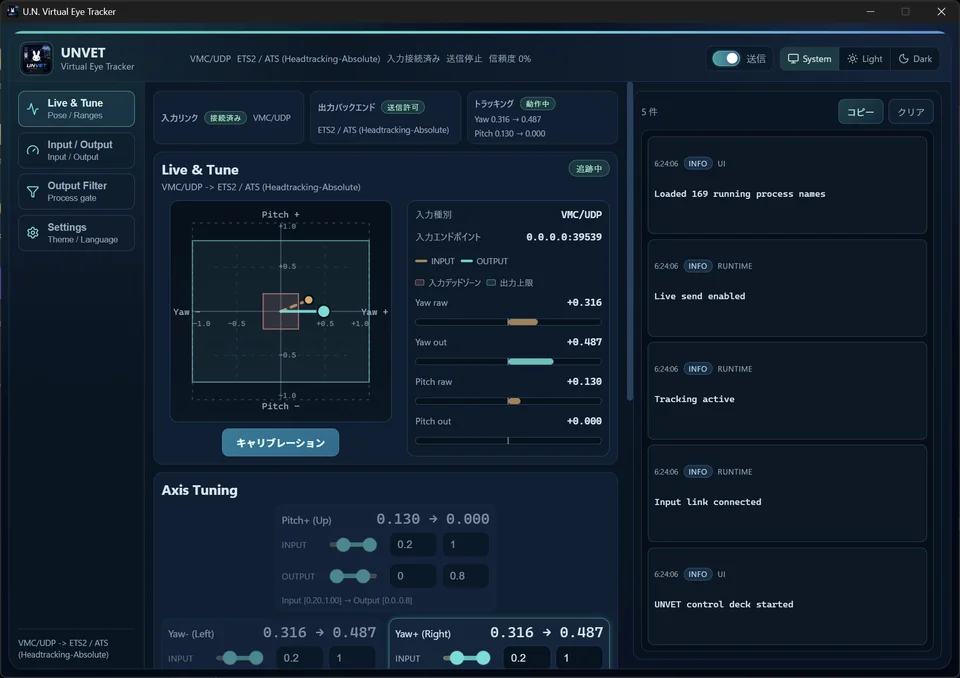Open the Input / Output page
960x678 pixels.
77,151
